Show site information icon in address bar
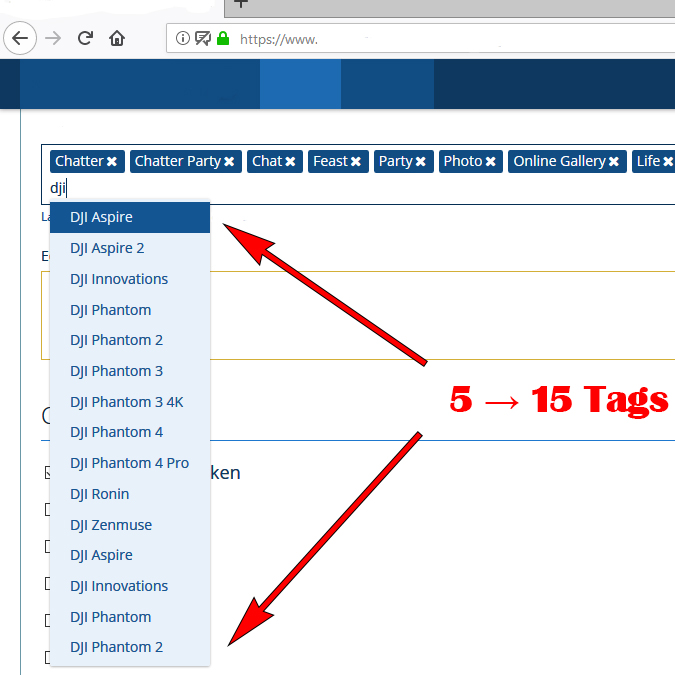The image size is (675, 675). [x=183, y=38]
